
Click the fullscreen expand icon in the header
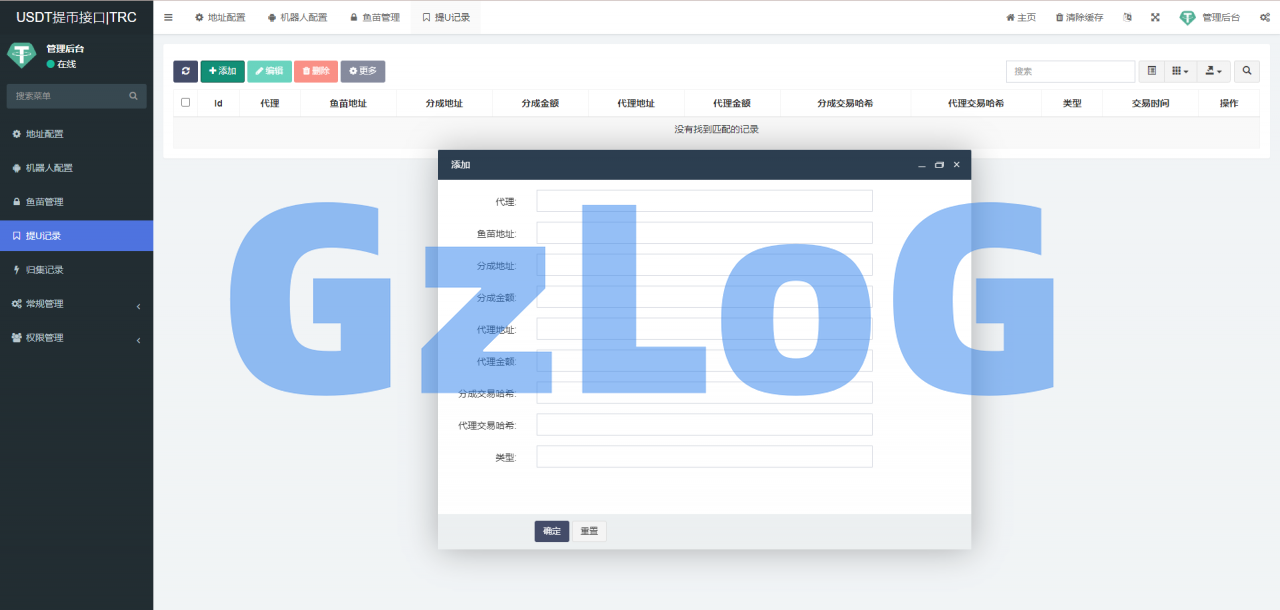click(x=1155, y=17)
